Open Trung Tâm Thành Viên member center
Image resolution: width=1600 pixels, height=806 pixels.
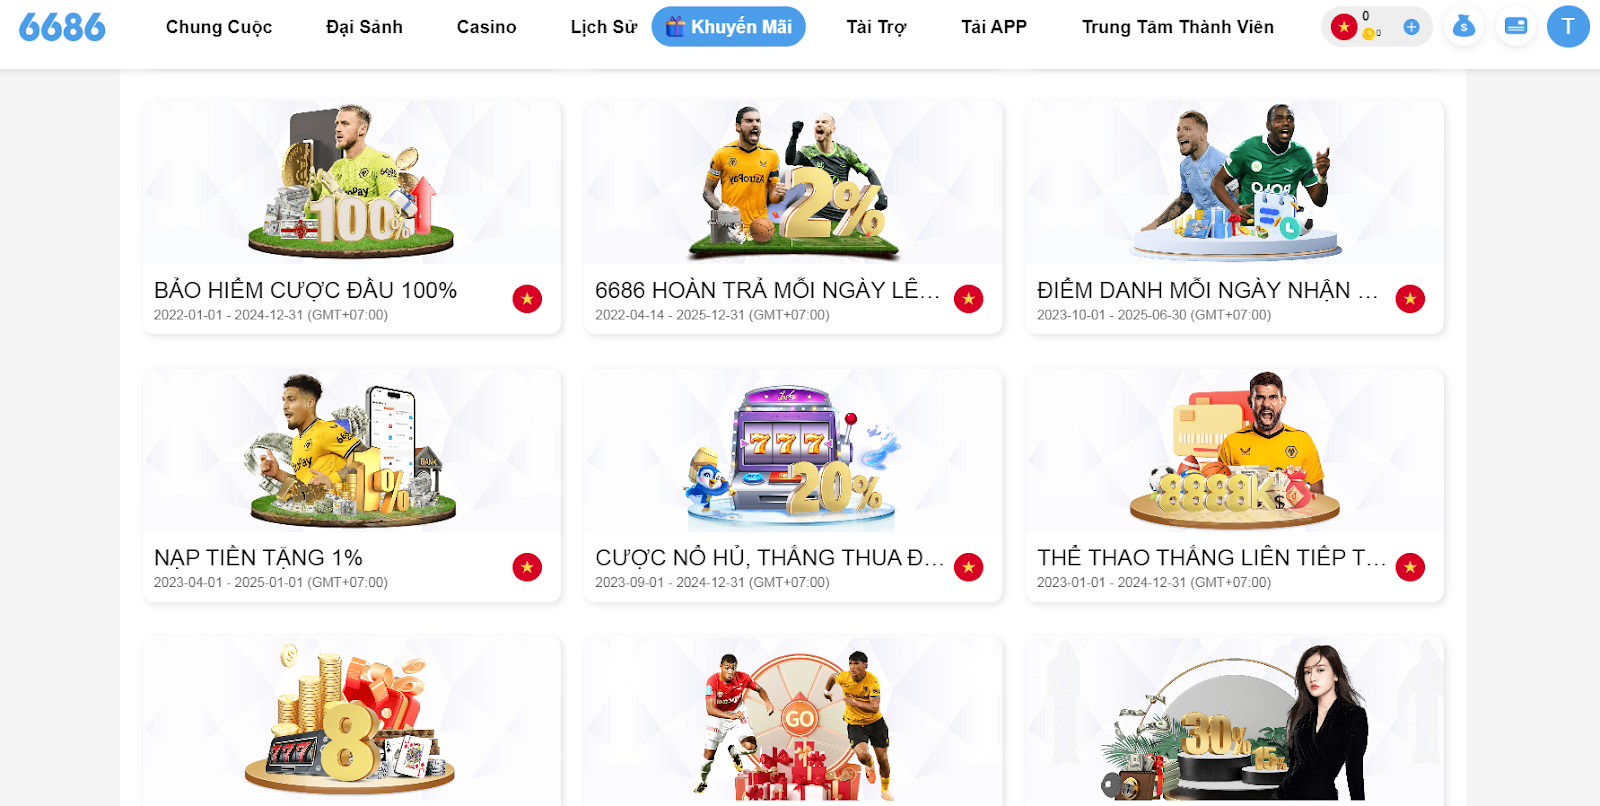[1178, 27]
